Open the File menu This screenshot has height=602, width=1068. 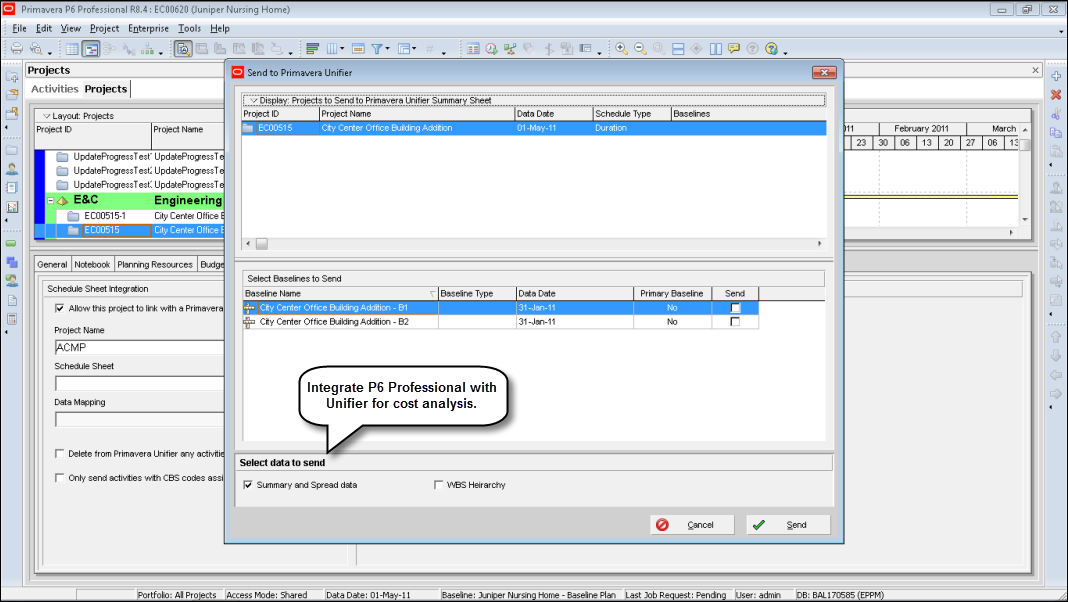click(x=19, y=29)
